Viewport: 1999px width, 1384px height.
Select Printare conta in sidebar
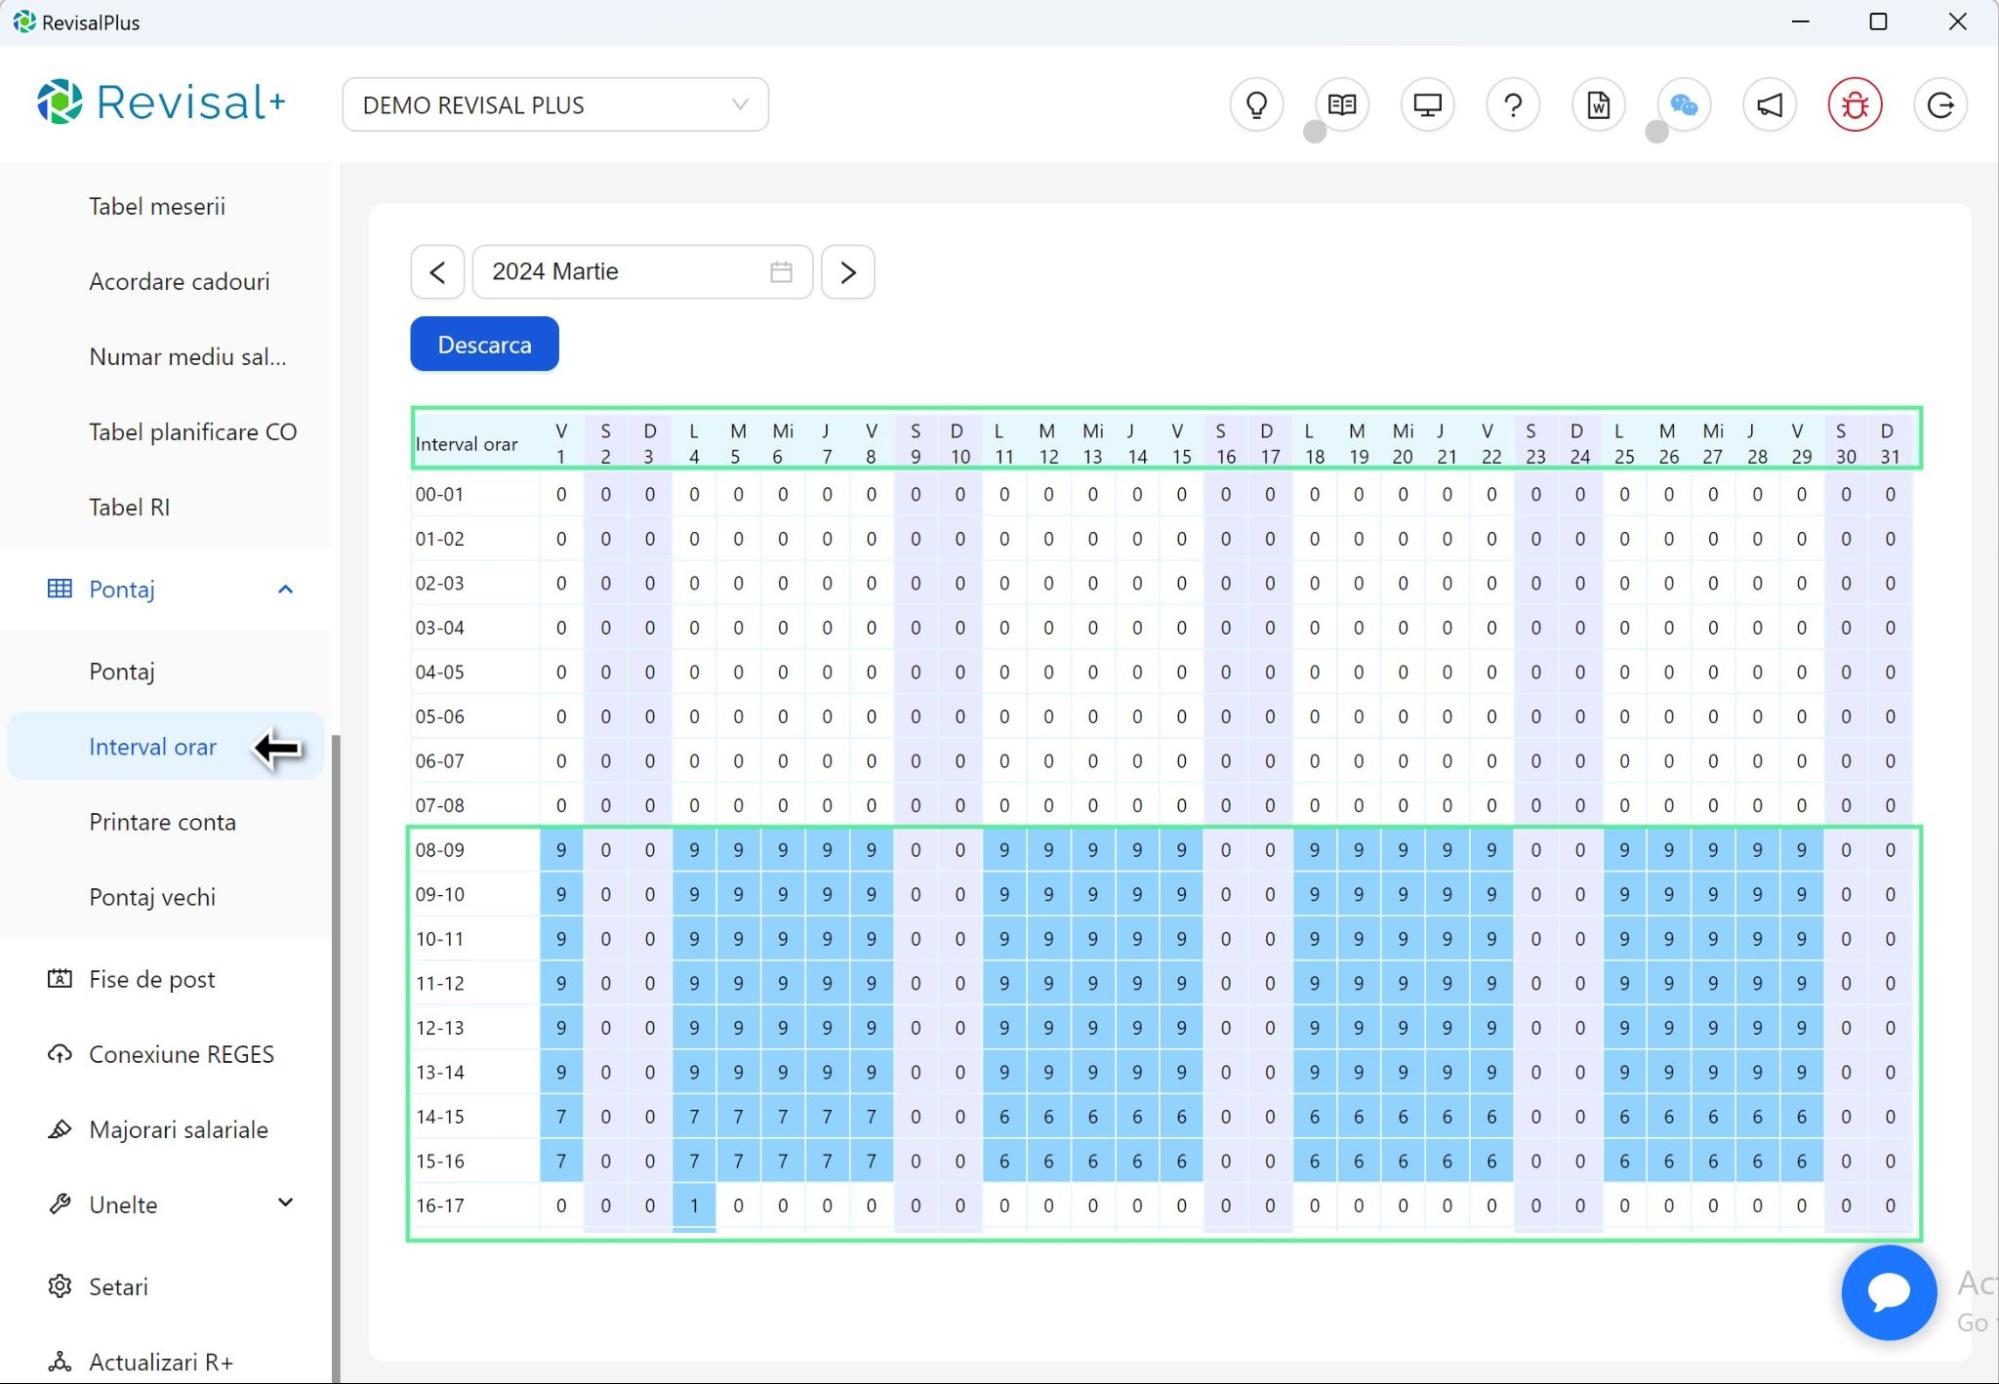click(x=162, y=822)
